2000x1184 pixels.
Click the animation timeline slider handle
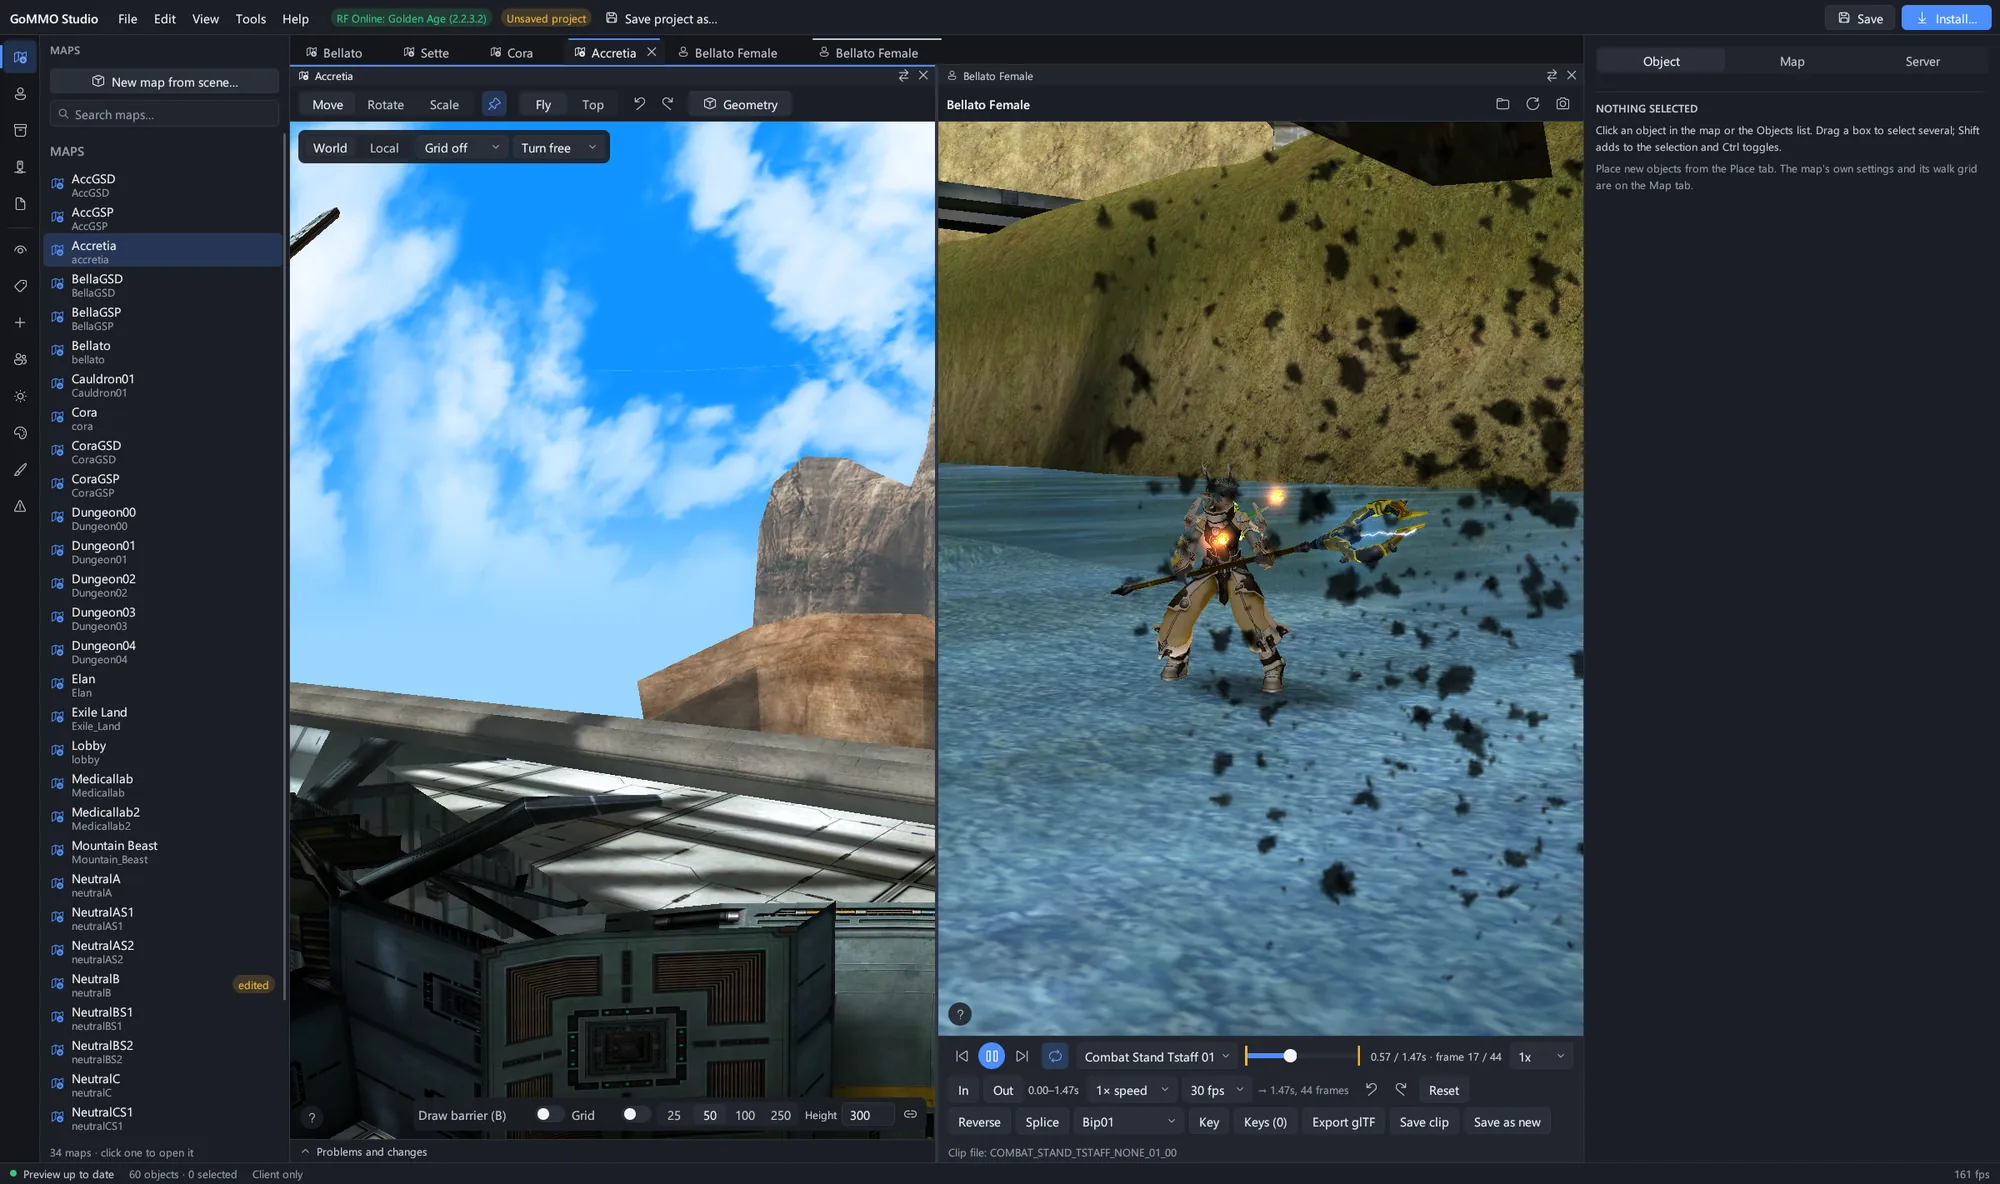[1290, 1056]
